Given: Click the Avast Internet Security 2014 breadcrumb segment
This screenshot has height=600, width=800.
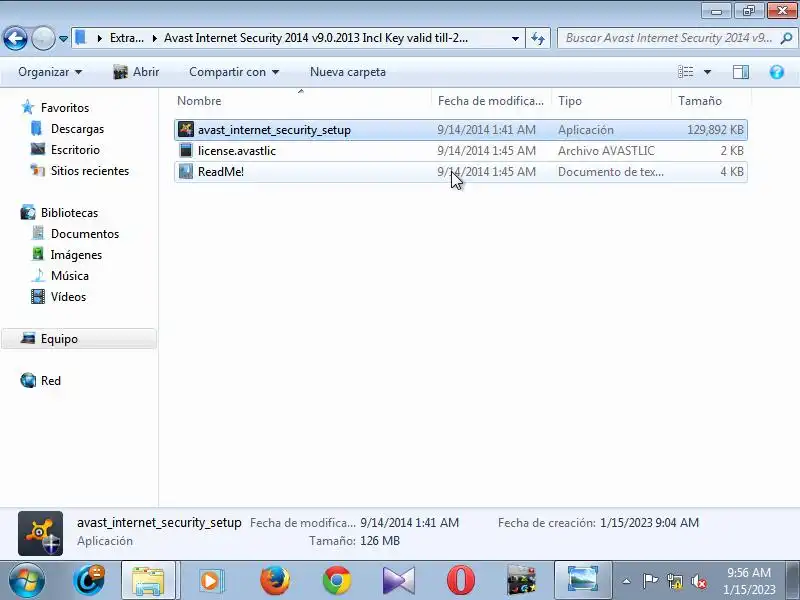Looking at the screenshot, I should click(x=315, y=38).
